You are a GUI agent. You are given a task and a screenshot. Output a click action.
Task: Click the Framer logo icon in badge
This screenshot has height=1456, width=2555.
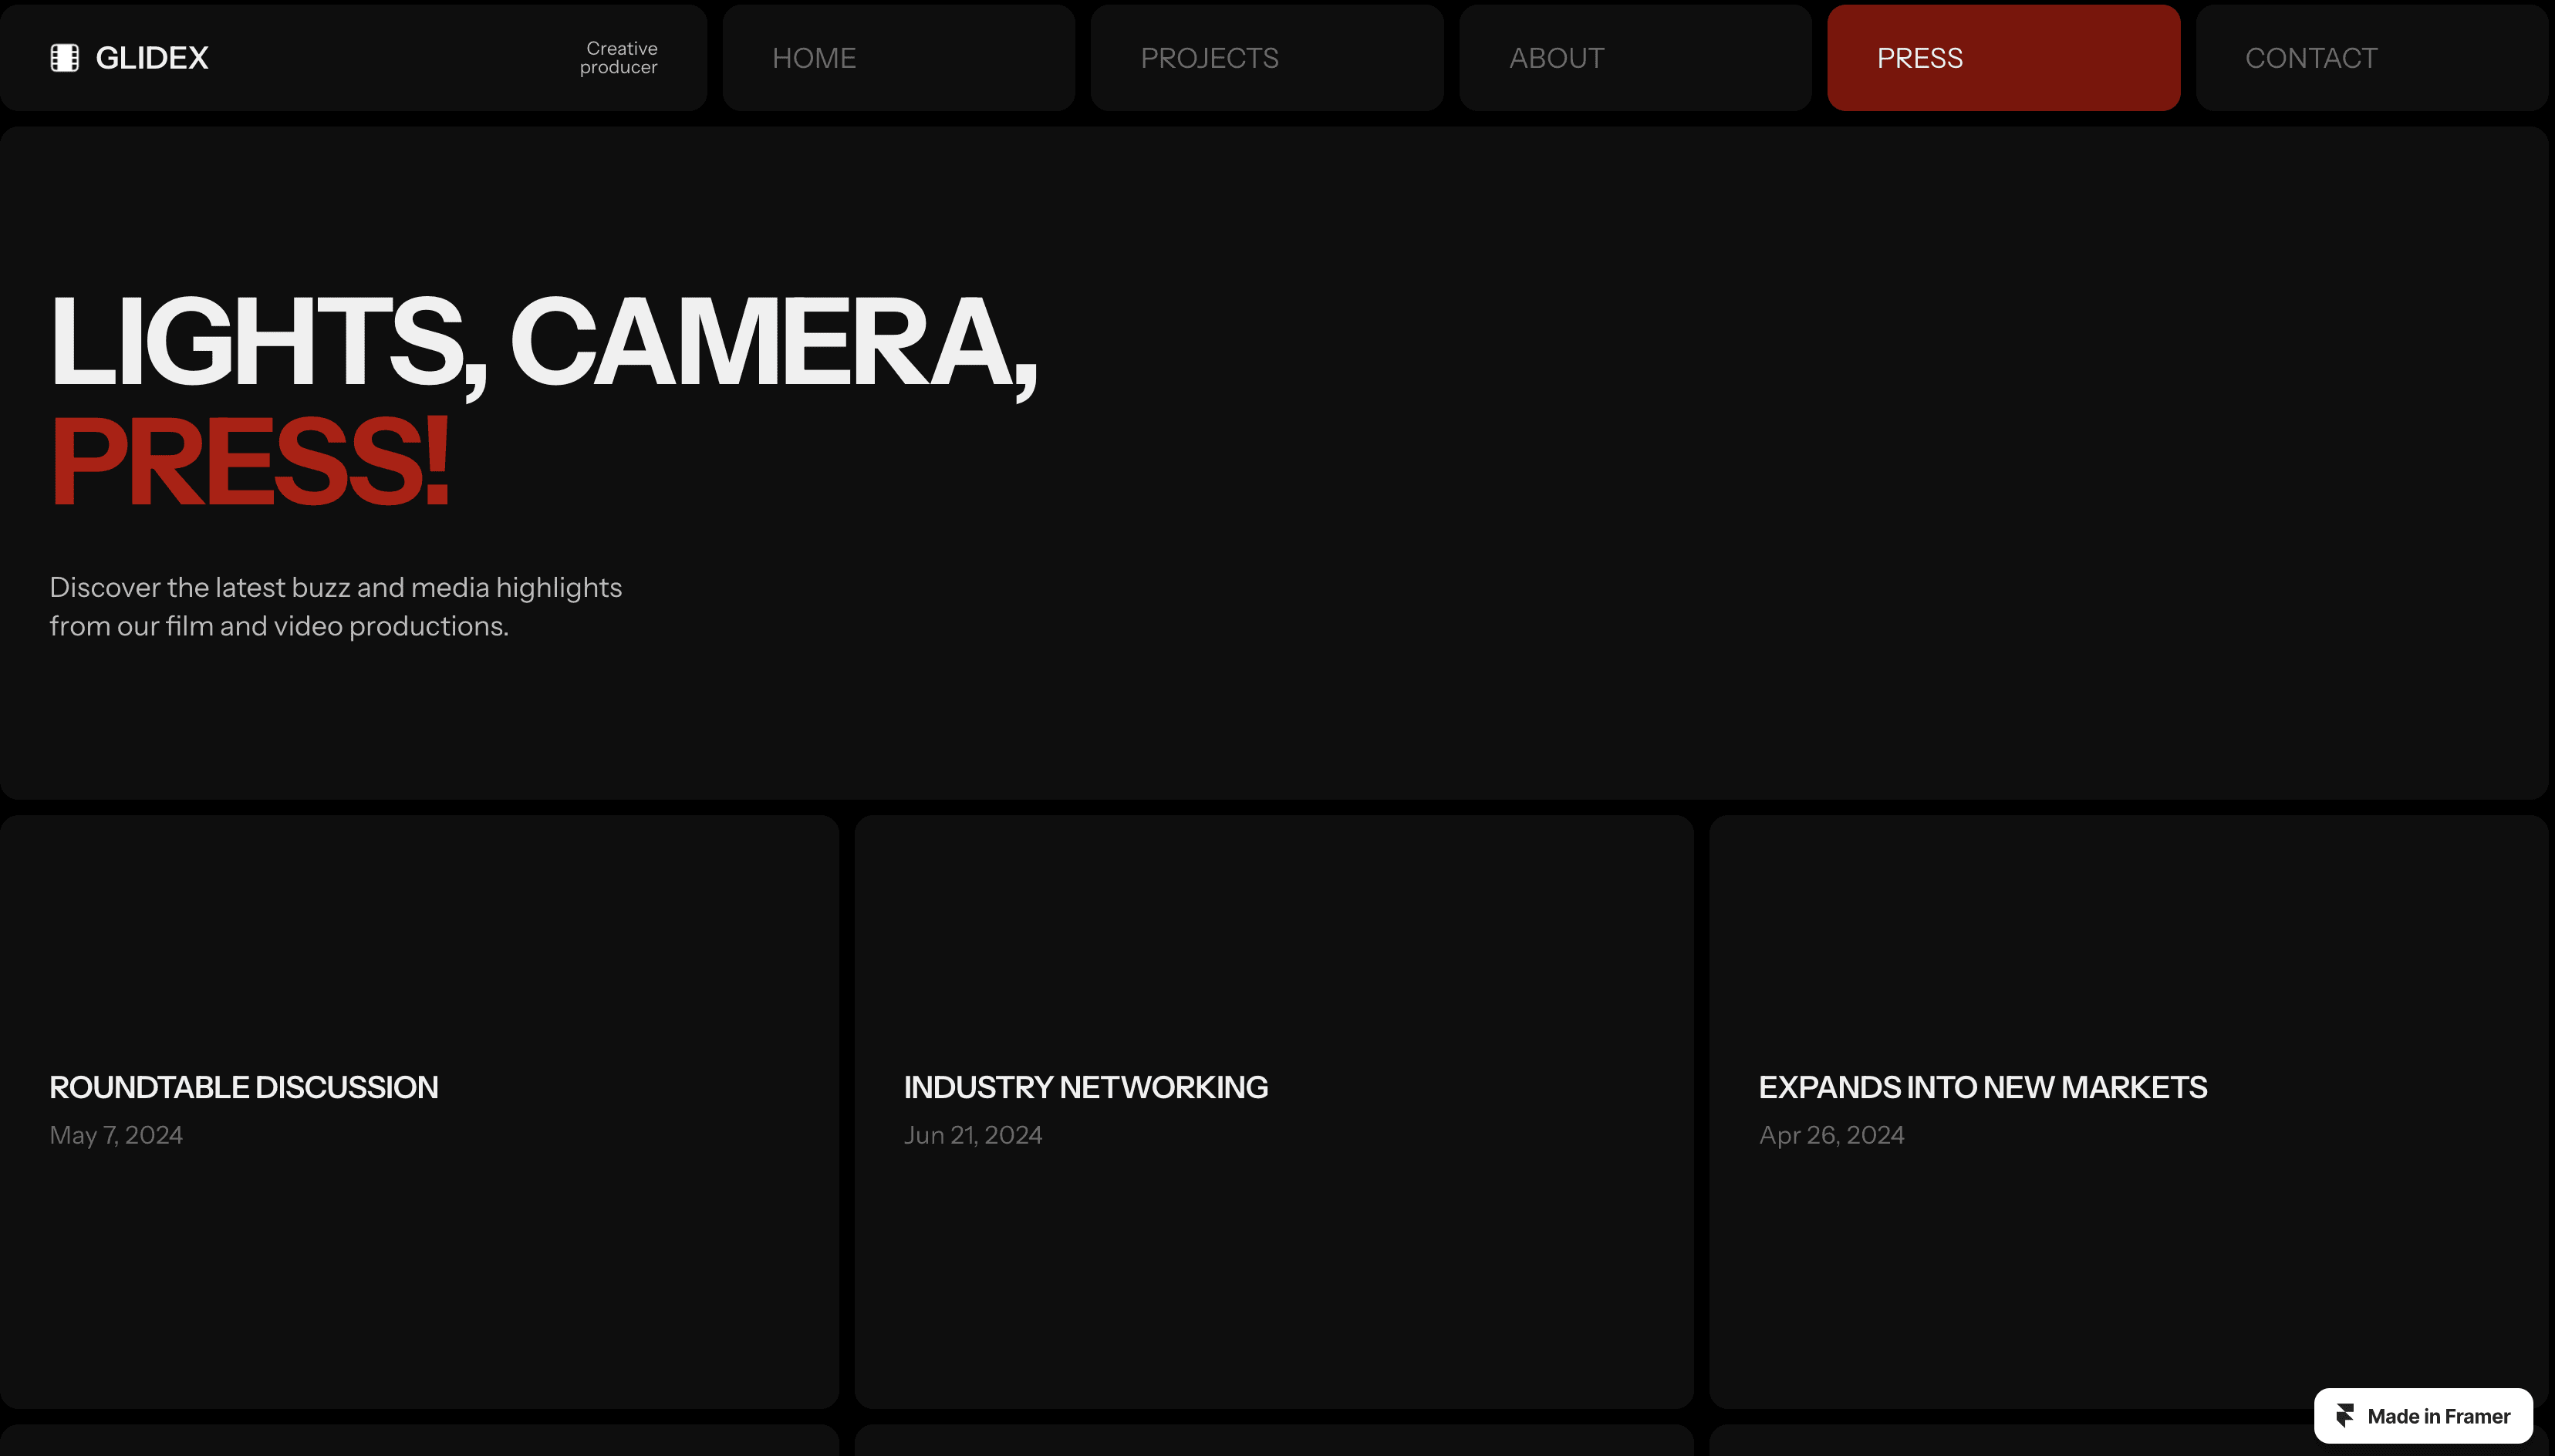coord(2345,1415)
